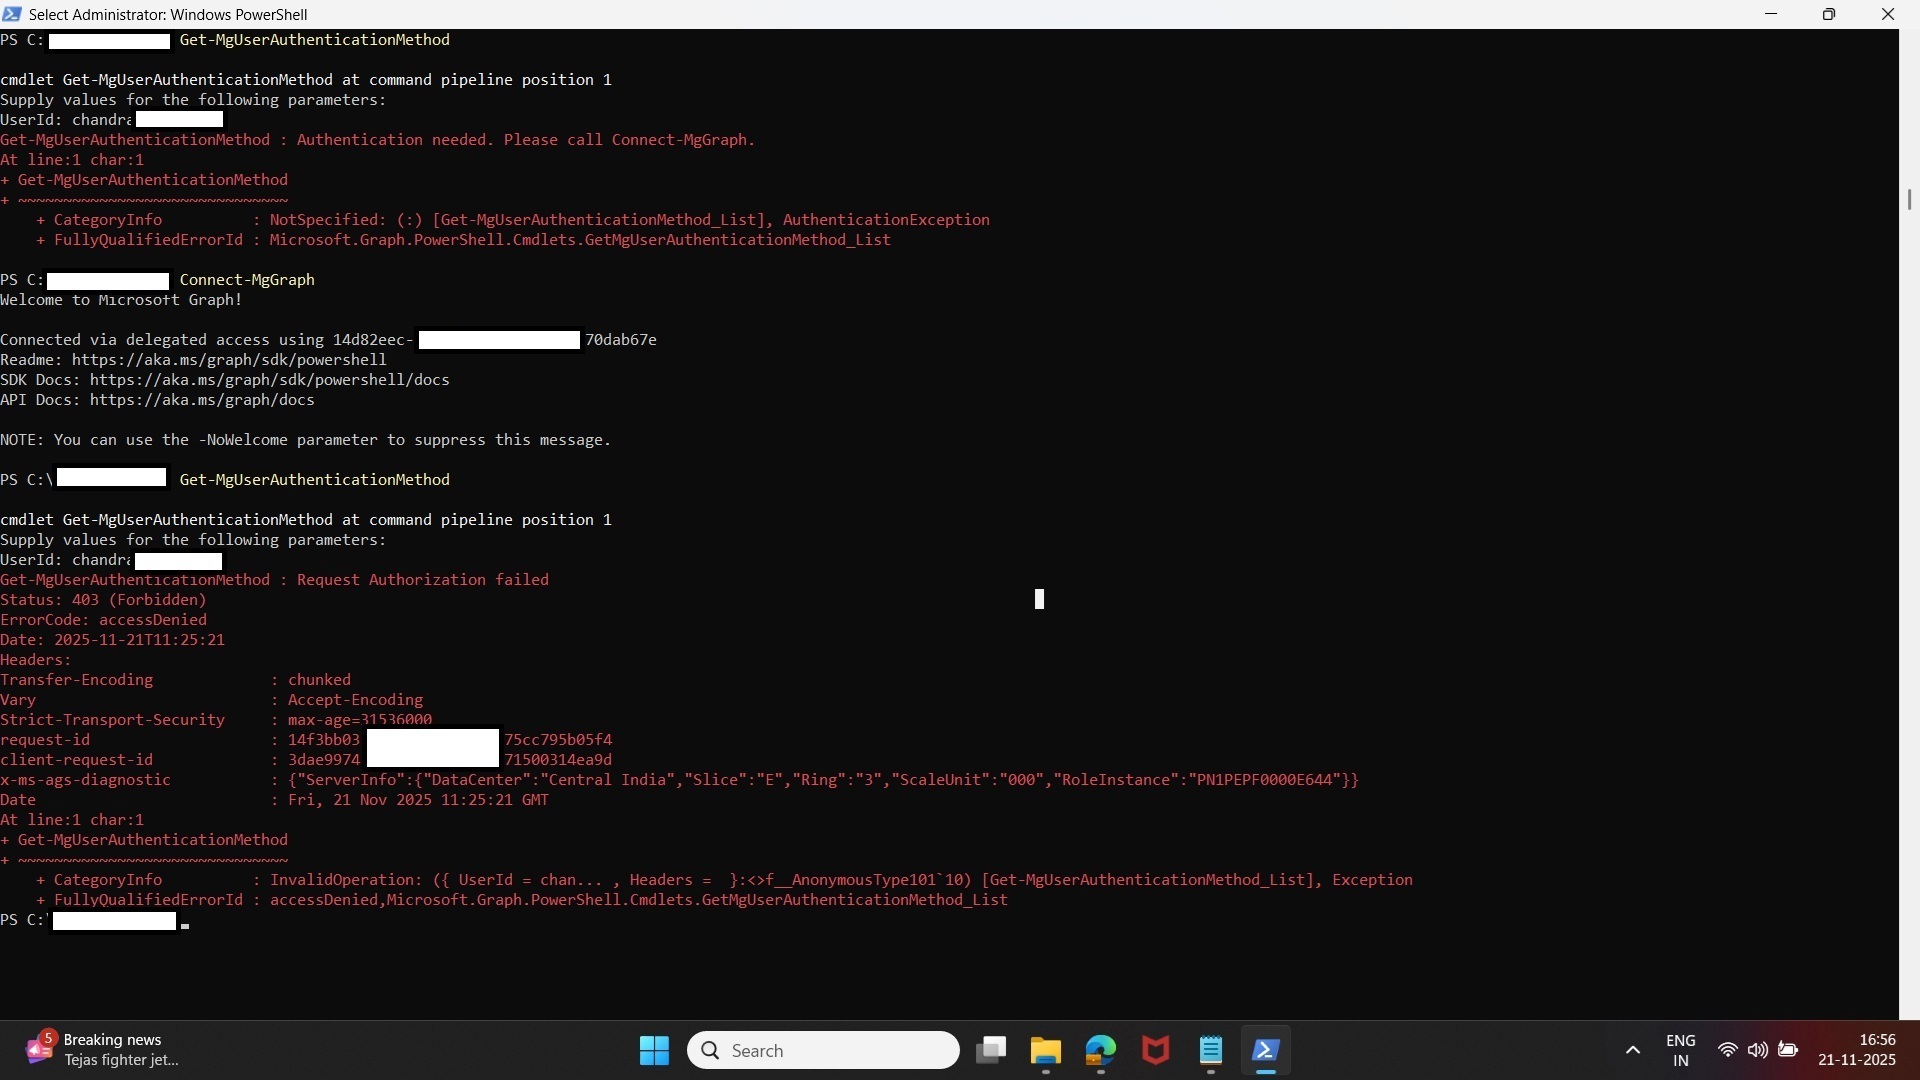Launch Microsoft Edge from taskbar
The width and height of the screenshot is (1920, 1080).
click(x=1101, y=1050)
